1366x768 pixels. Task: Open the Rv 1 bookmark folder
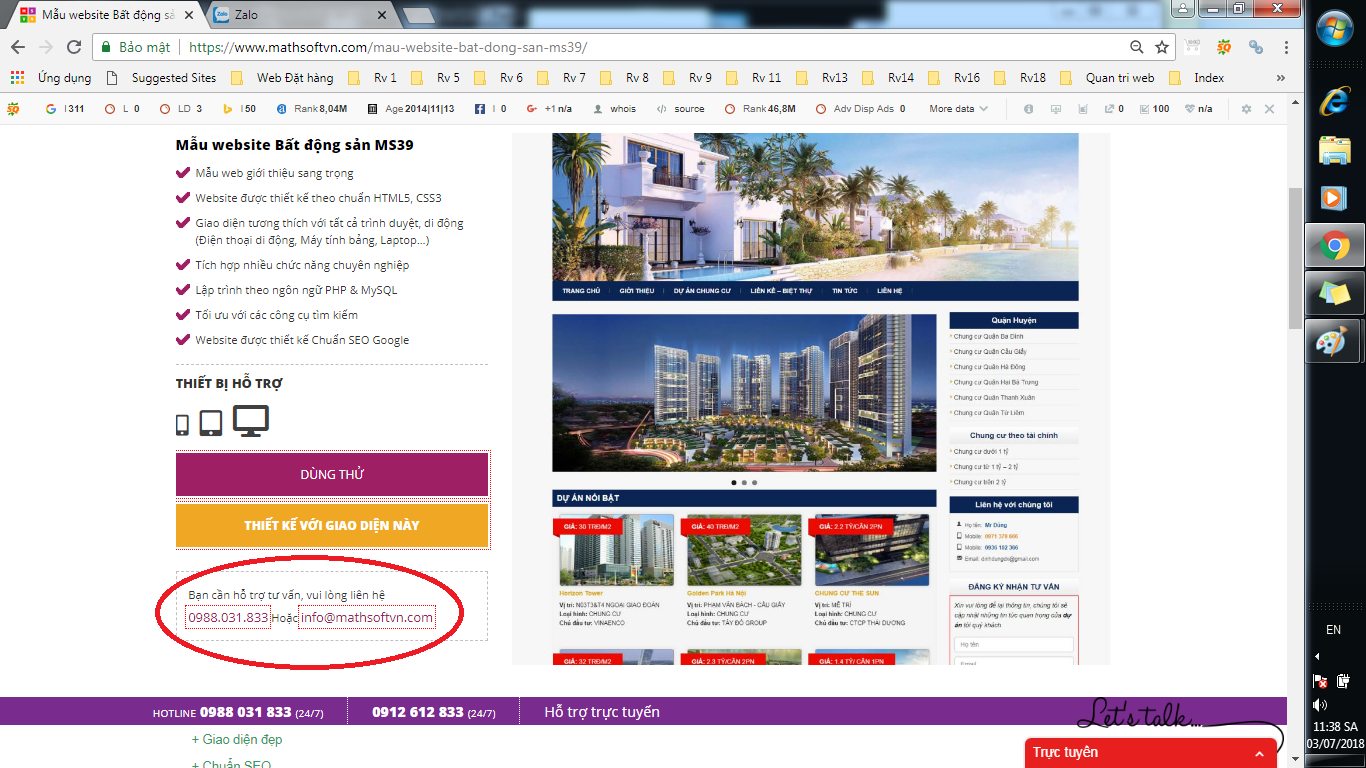click(x=373, y=77)
